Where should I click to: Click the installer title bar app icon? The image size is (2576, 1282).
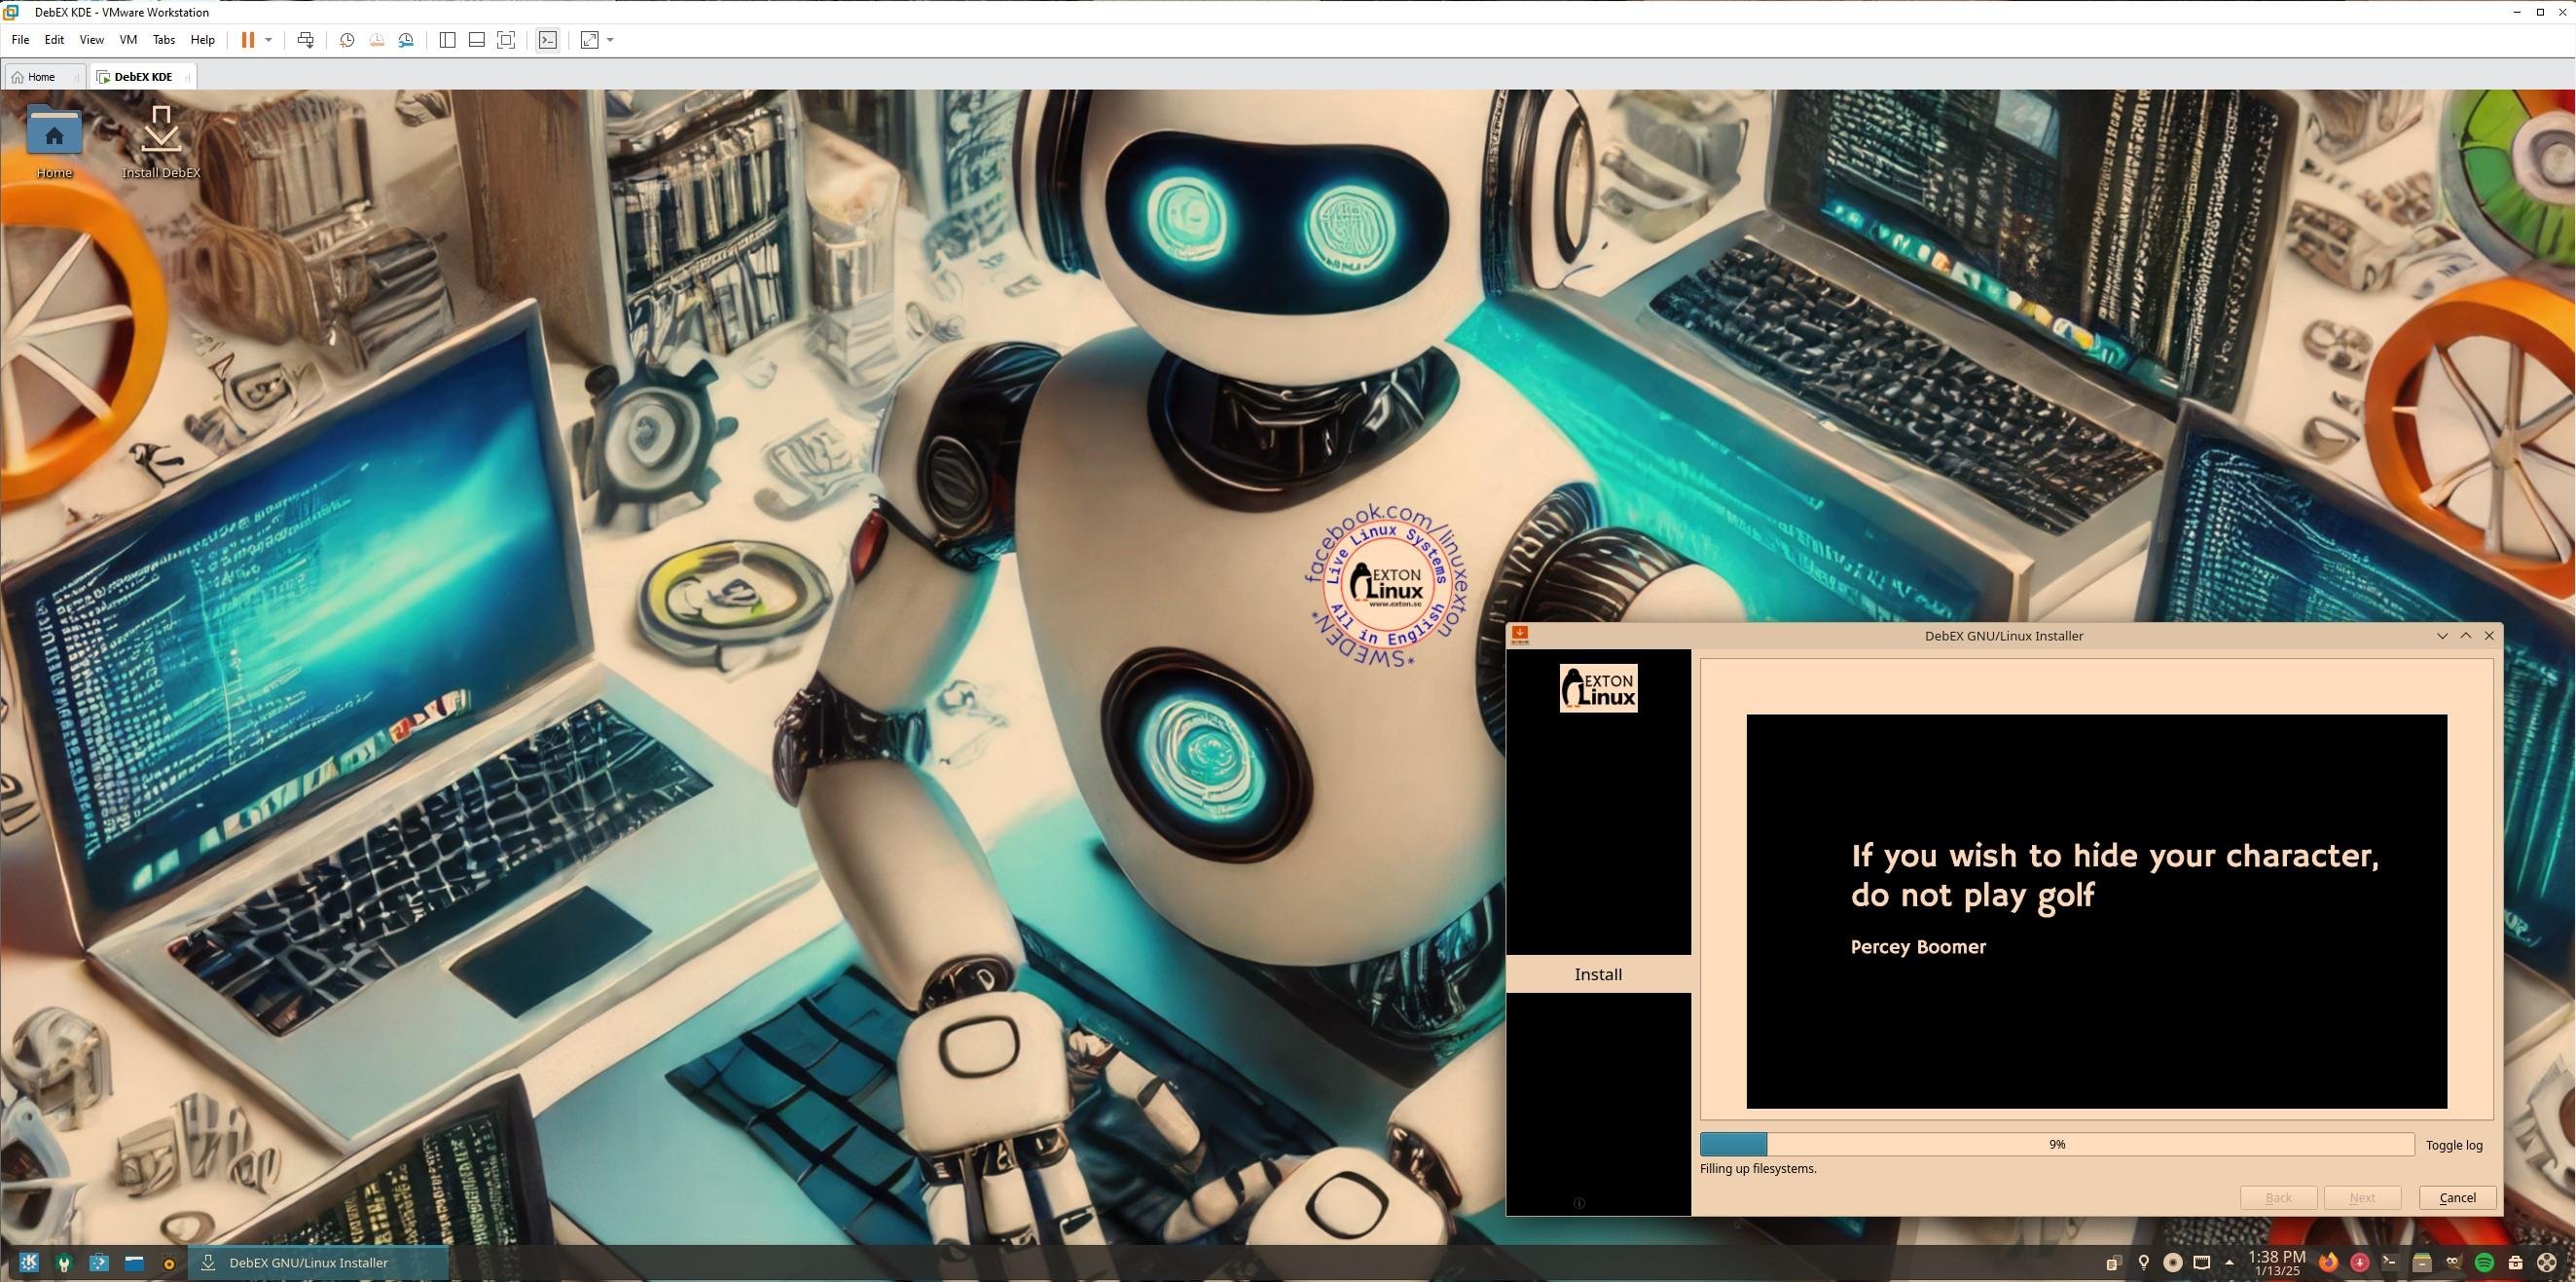tap(1520, 635)
